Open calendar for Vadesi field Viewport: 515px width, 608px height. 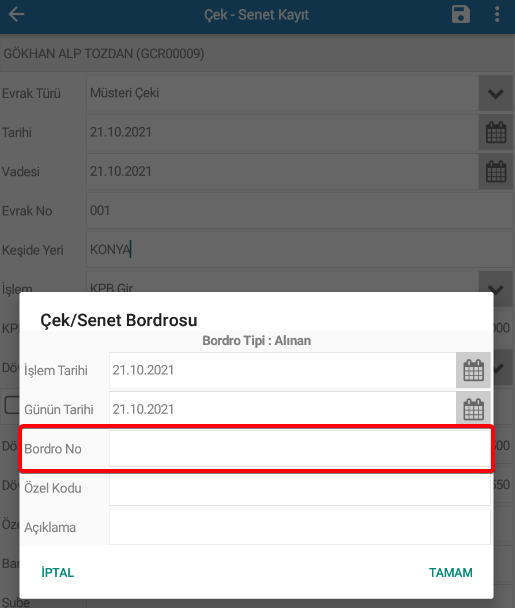[x=496, y=171]
